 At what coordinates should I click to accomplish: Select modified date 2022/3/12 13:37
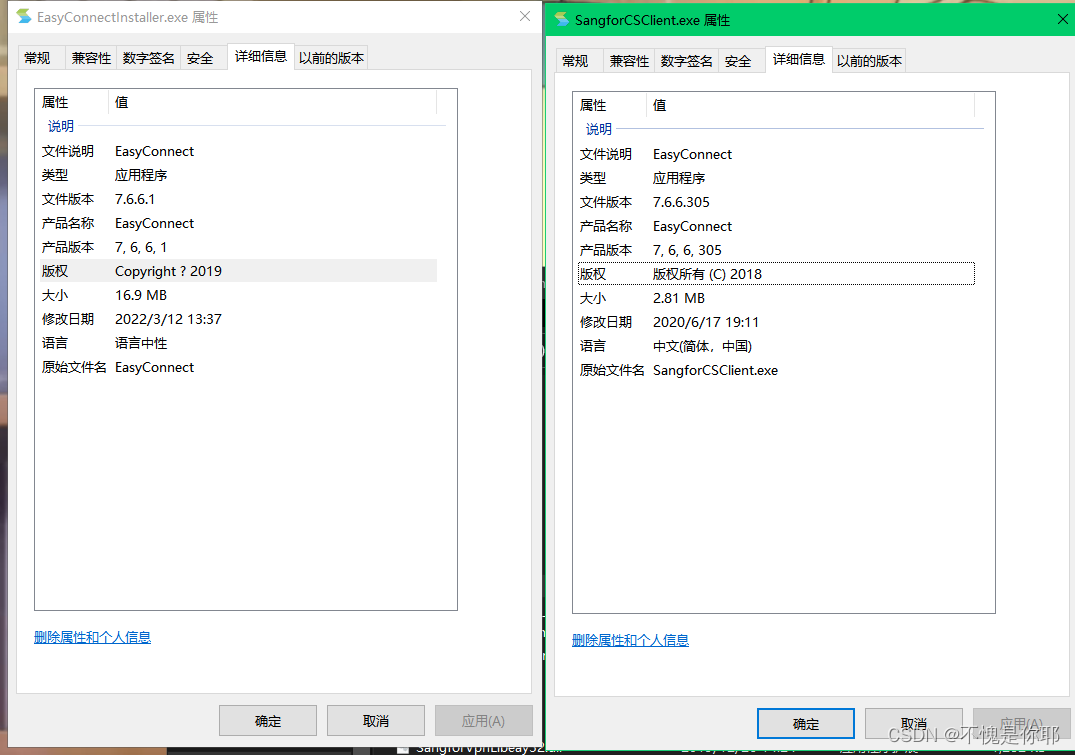[x=169, y=319]
